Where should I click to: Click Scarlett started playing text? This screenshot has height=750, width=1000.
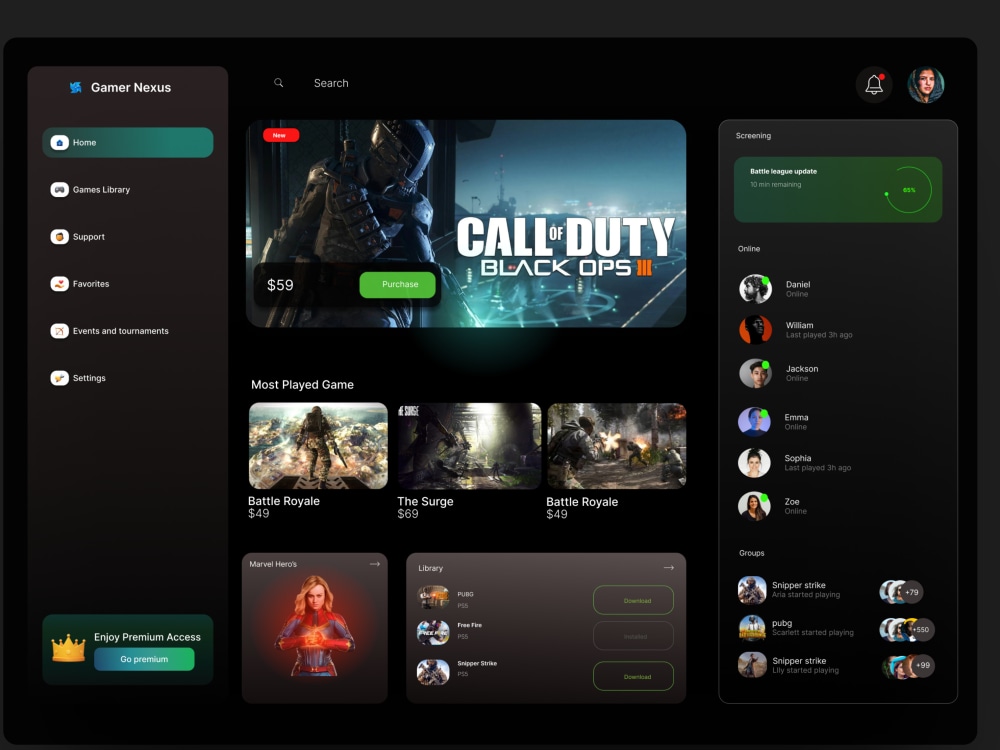click(812, 633)
